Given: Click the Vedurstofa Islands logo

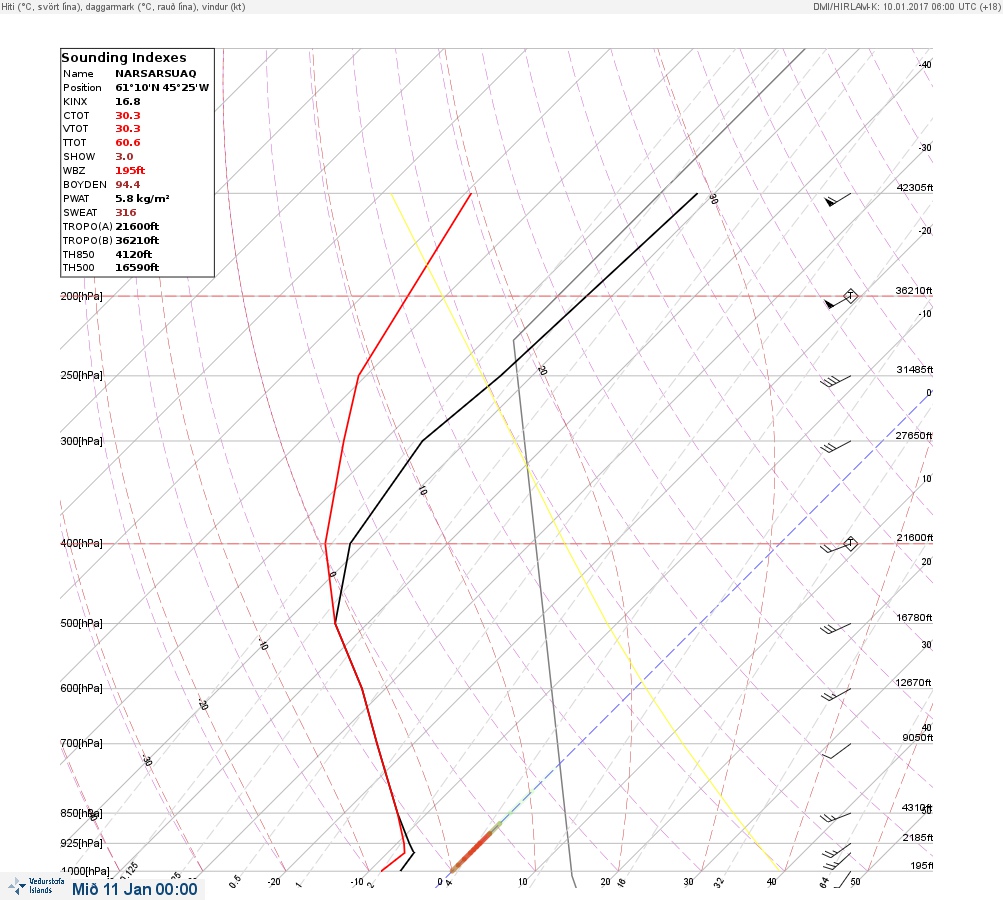Looking at the screenshot, I should (36, 886).
